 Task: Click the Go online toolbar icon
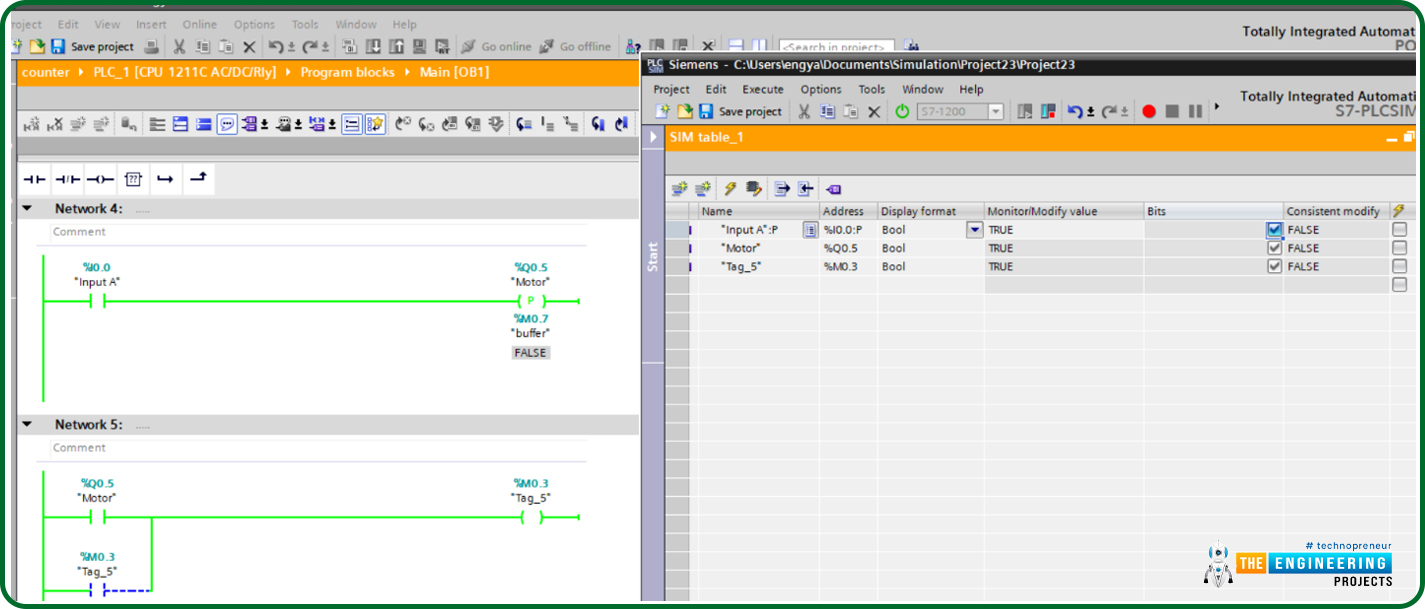469,46
